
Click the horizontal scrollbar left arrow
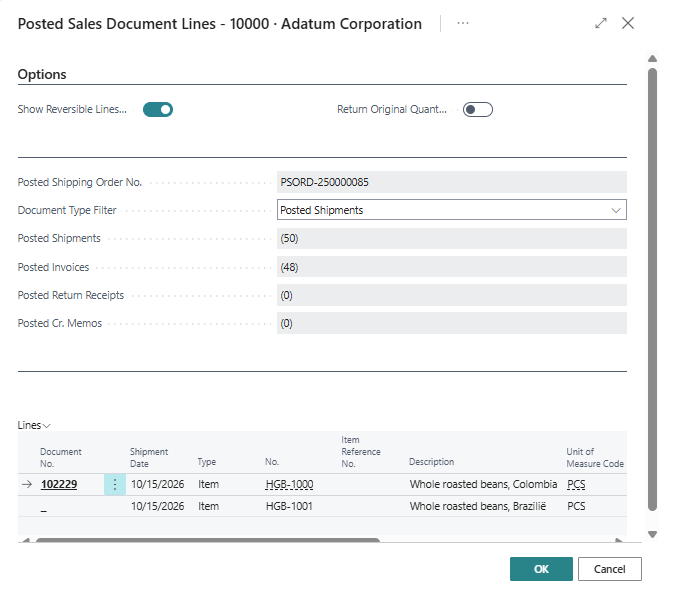(x=26, y=541)
